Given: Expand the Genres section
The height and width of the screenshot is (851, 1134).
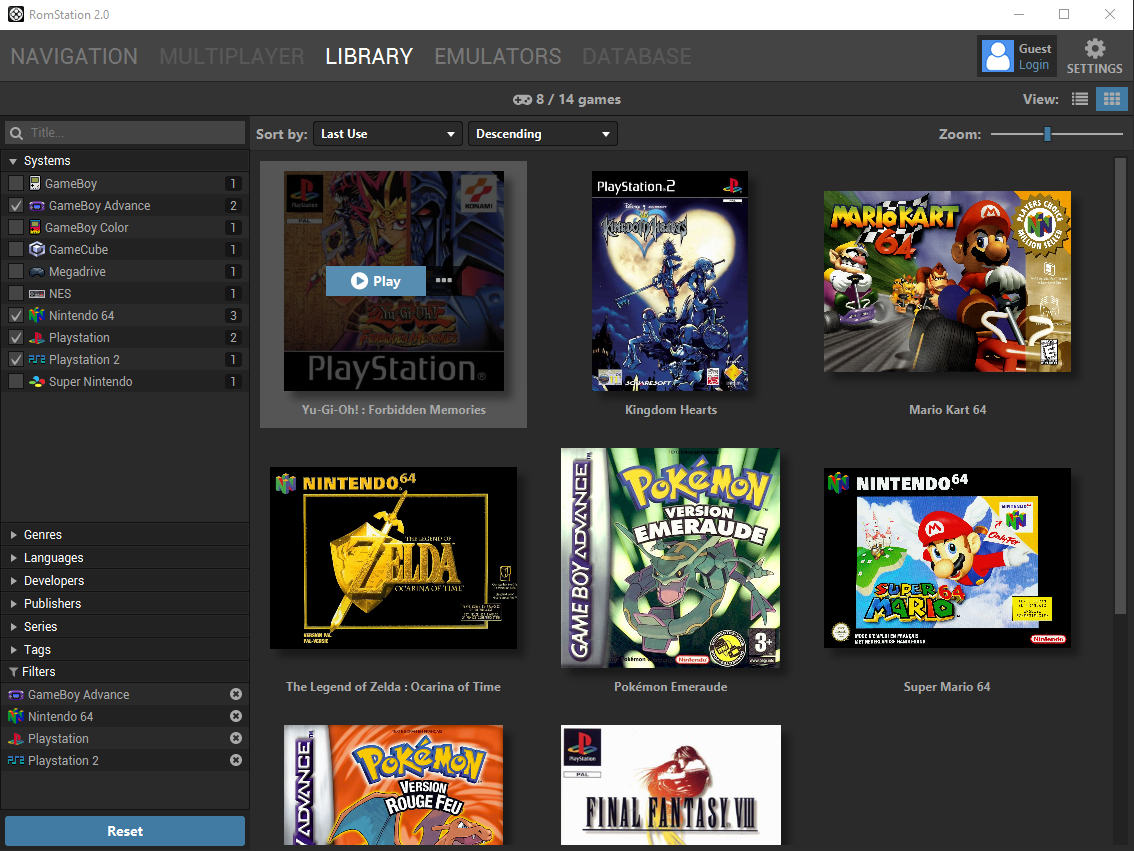Looking at the screenshot, I should (x=124, y=534).
